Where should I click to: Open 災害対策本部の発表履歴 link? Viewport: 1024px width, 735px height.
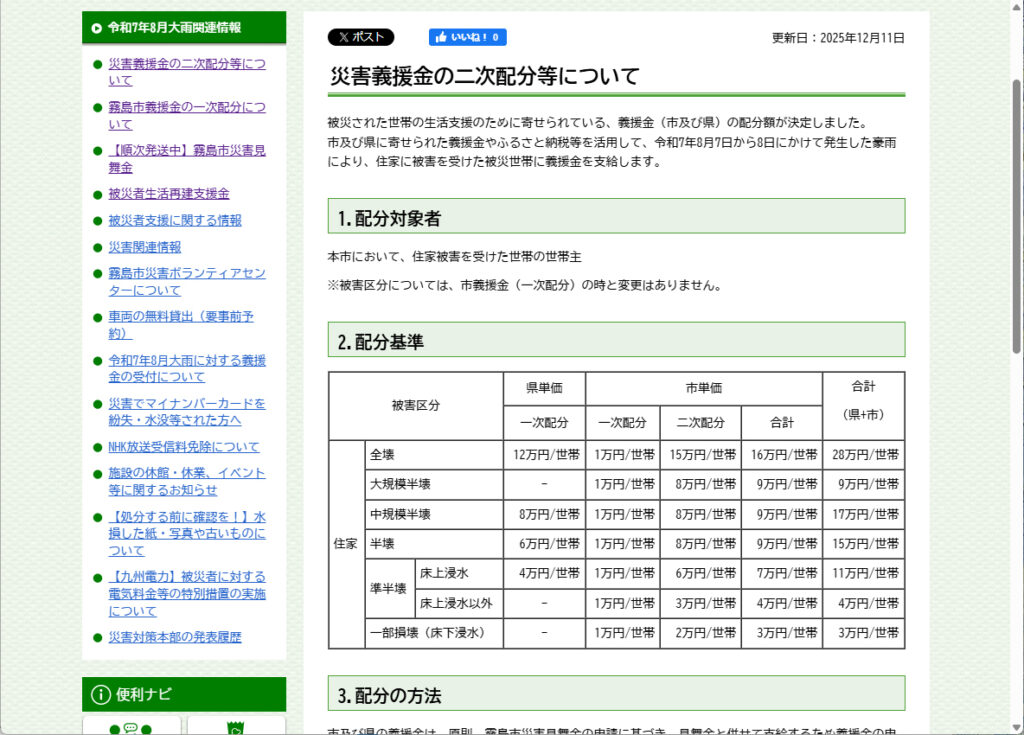coord(174,637)
